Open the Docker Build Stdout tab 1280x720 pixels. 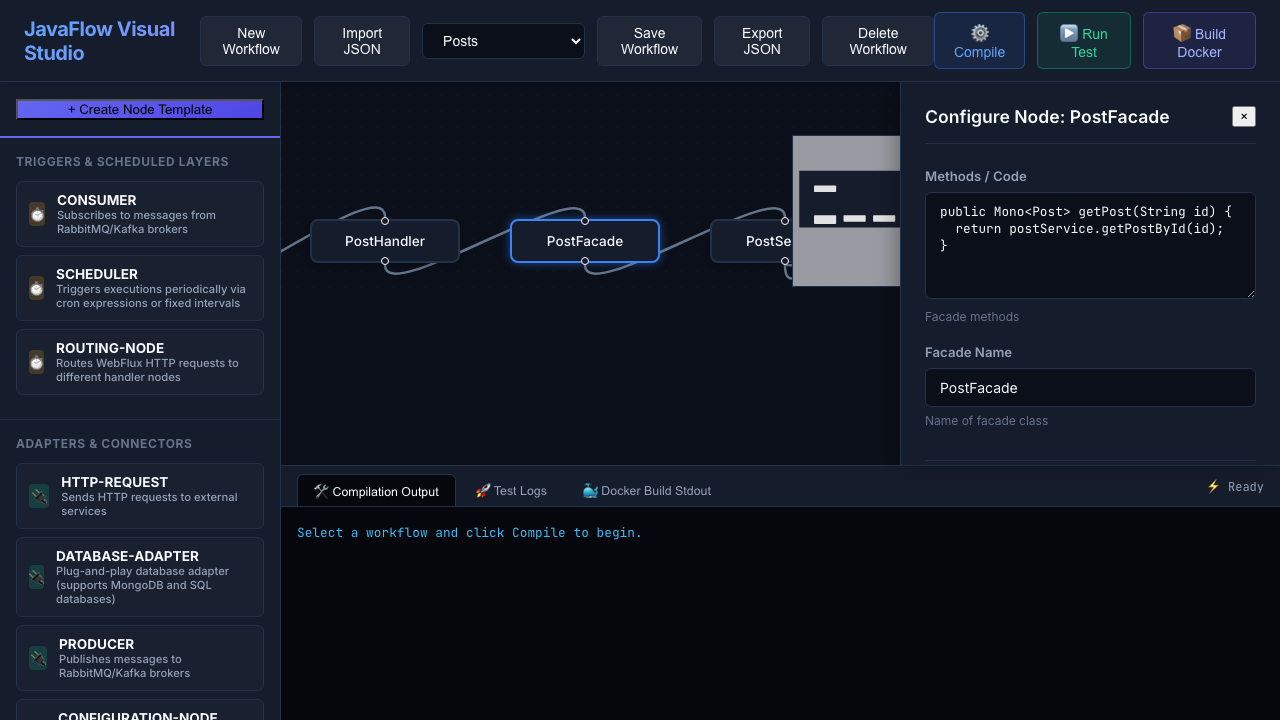click(x=646, y=491)
